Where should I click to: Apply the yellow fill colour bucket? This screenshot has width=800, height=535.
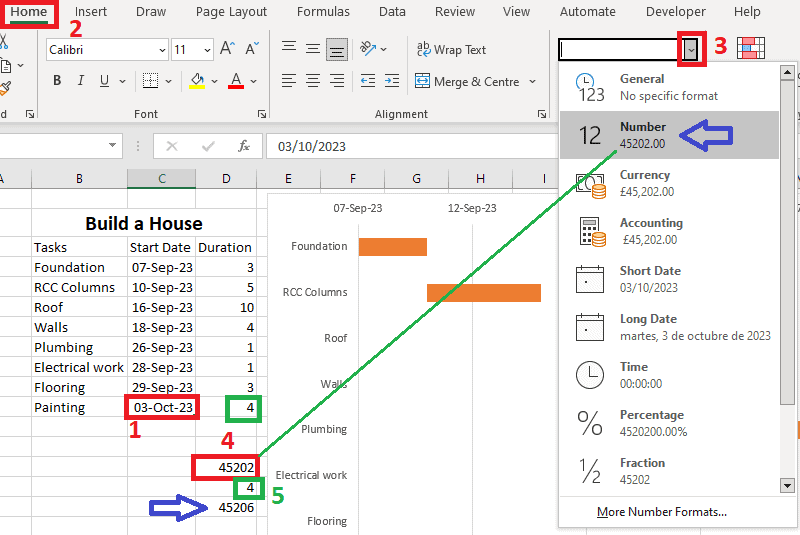pos(197,81)
